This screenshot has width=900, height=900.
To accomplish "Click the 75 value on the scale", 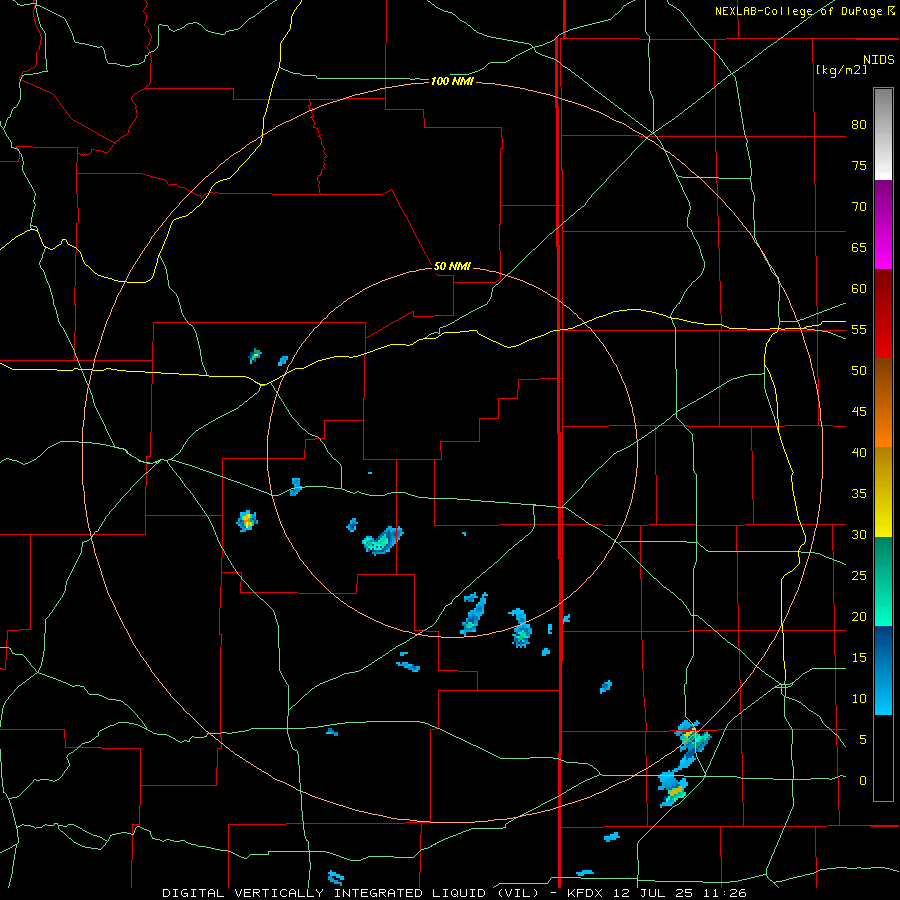I will tap(859, 165).
